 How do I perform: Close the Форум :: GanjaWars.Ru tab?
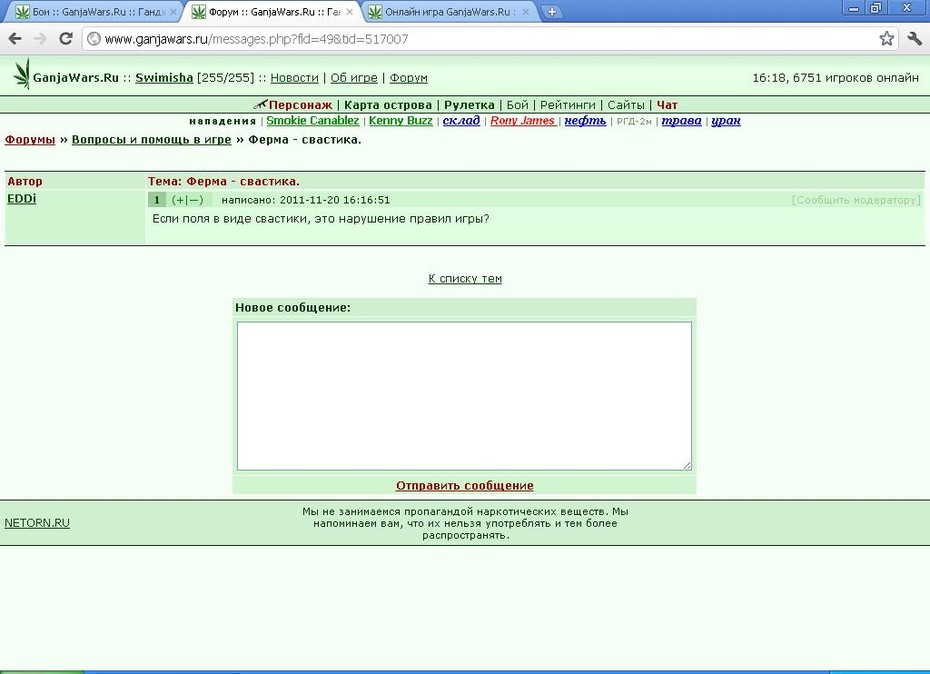click(349, 12)
